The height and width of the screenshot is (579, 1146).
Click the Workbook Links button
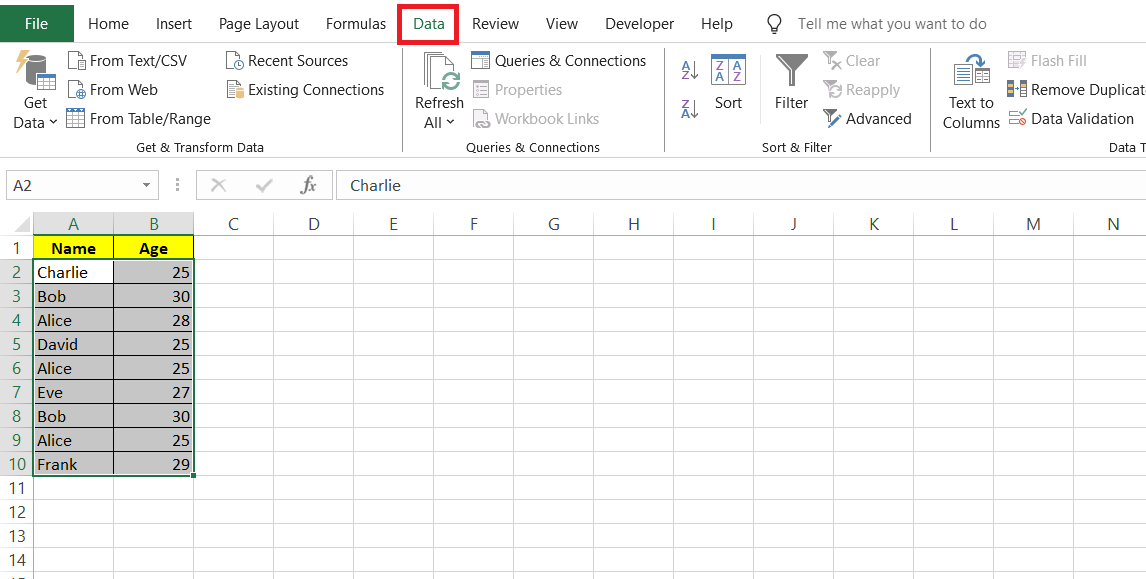click(x=536, y=118)
